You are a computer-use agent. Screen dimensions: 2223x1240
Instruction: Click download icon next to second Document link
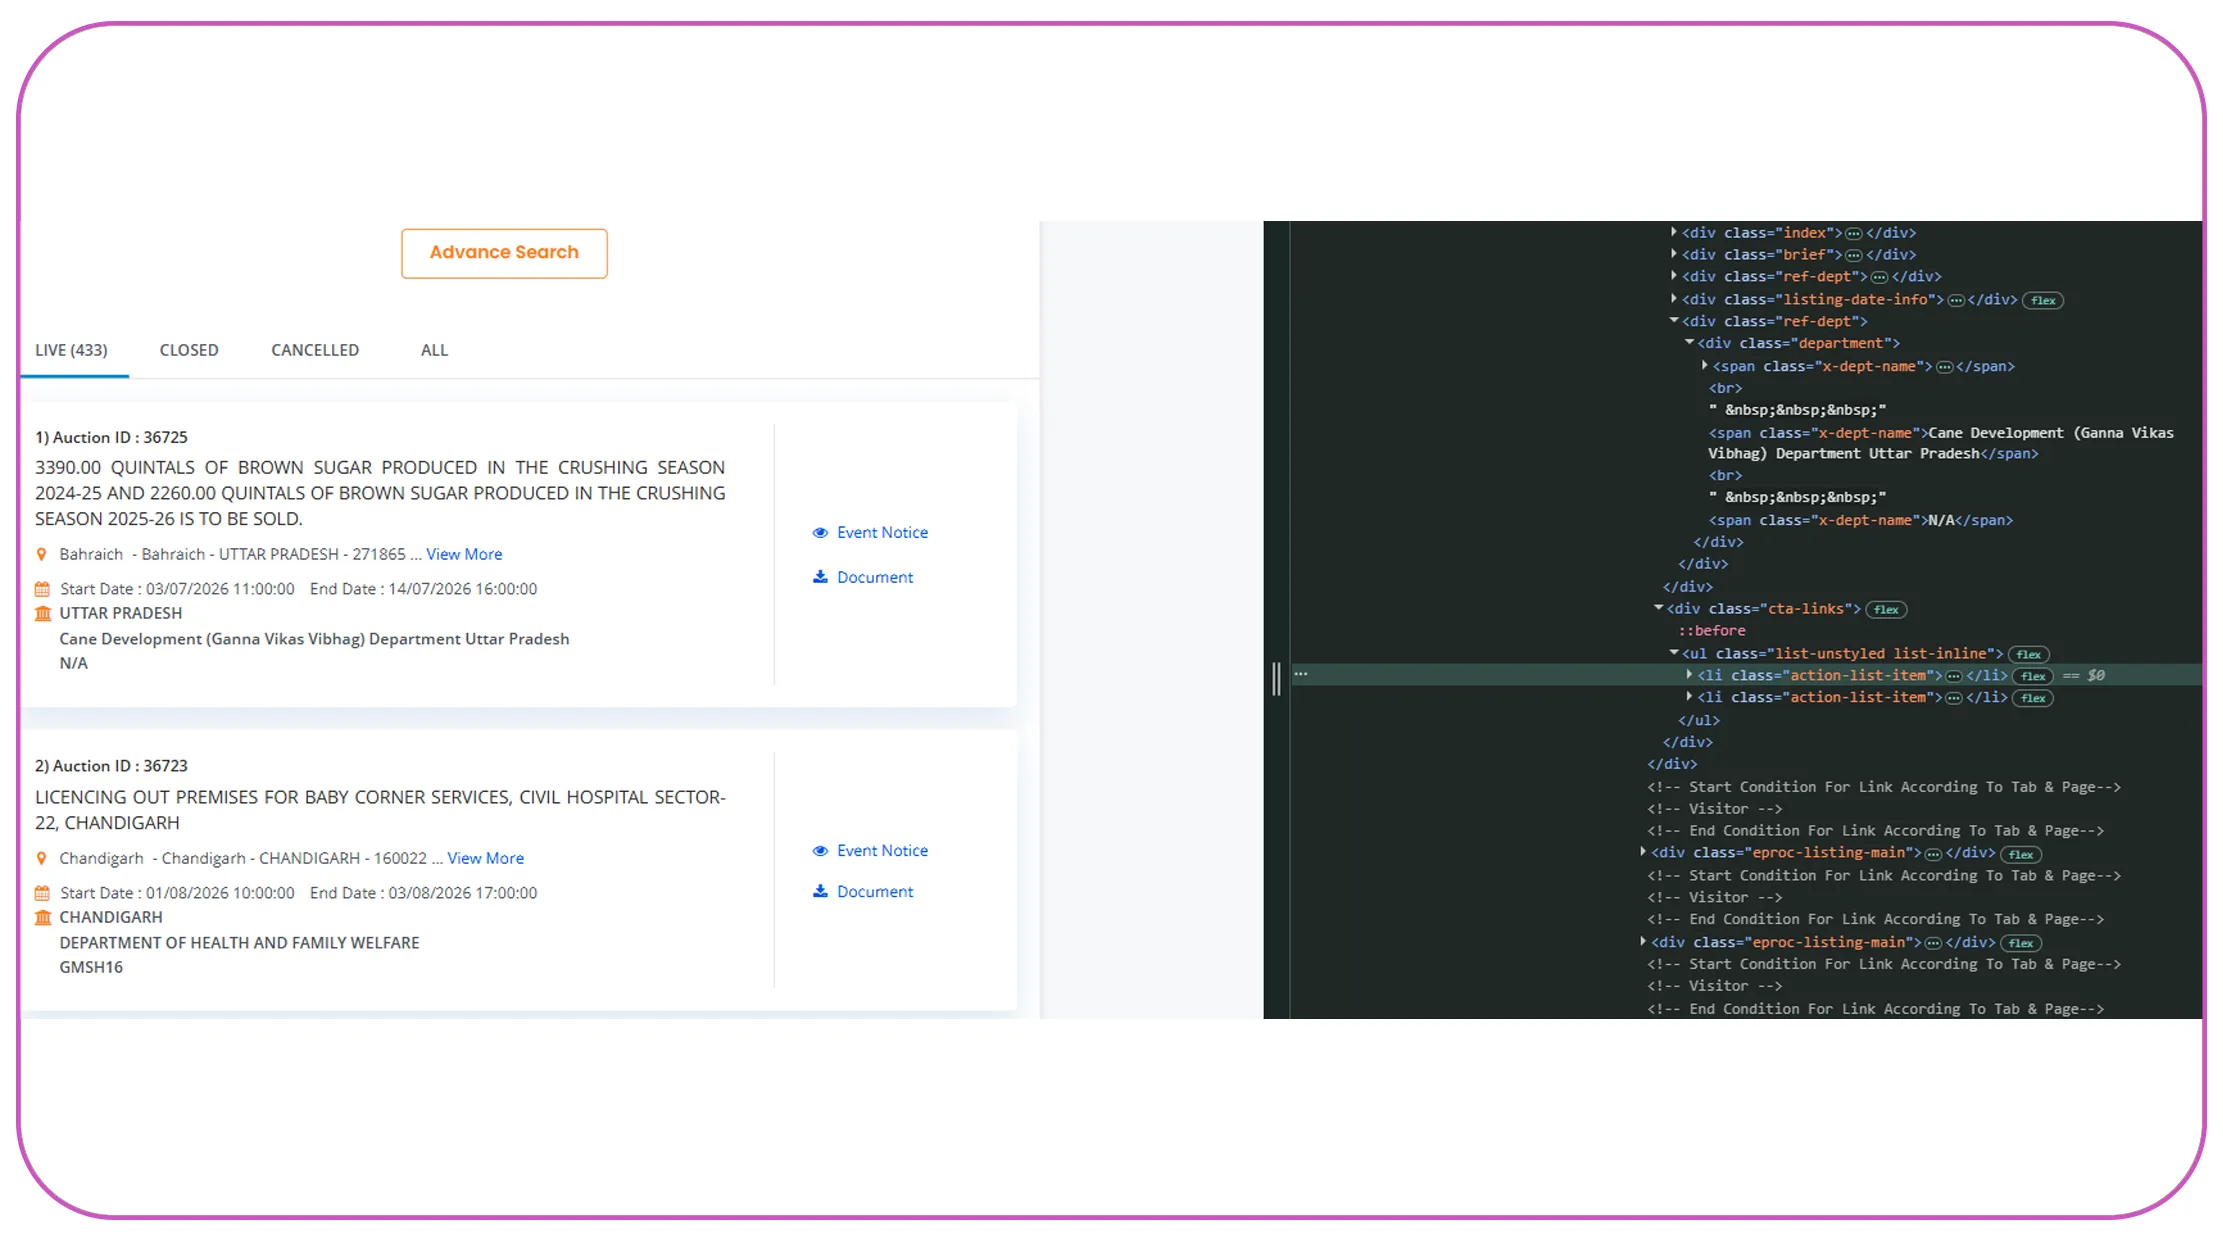point(820,891)
